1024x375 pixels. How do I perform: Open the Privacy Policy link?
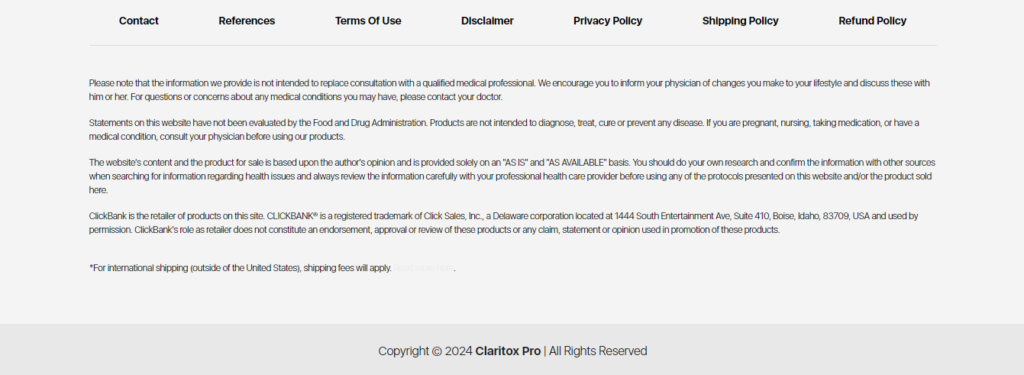coord(608,21)
